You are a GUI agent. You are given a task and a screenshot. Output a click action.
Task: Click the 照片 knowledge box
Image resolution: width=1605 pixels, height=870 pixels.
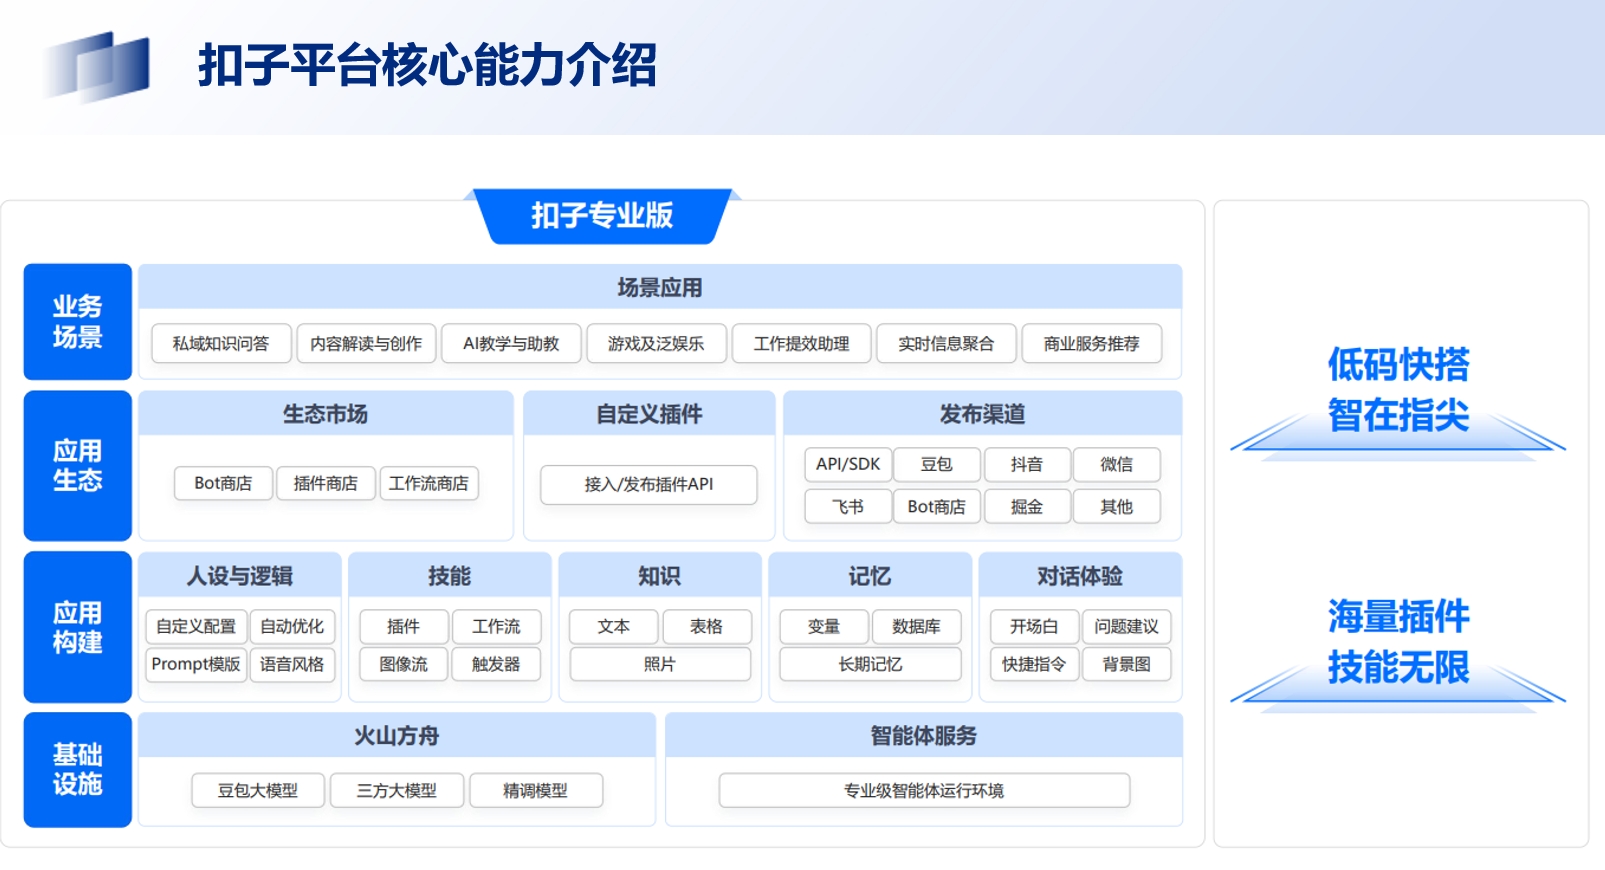660,664
